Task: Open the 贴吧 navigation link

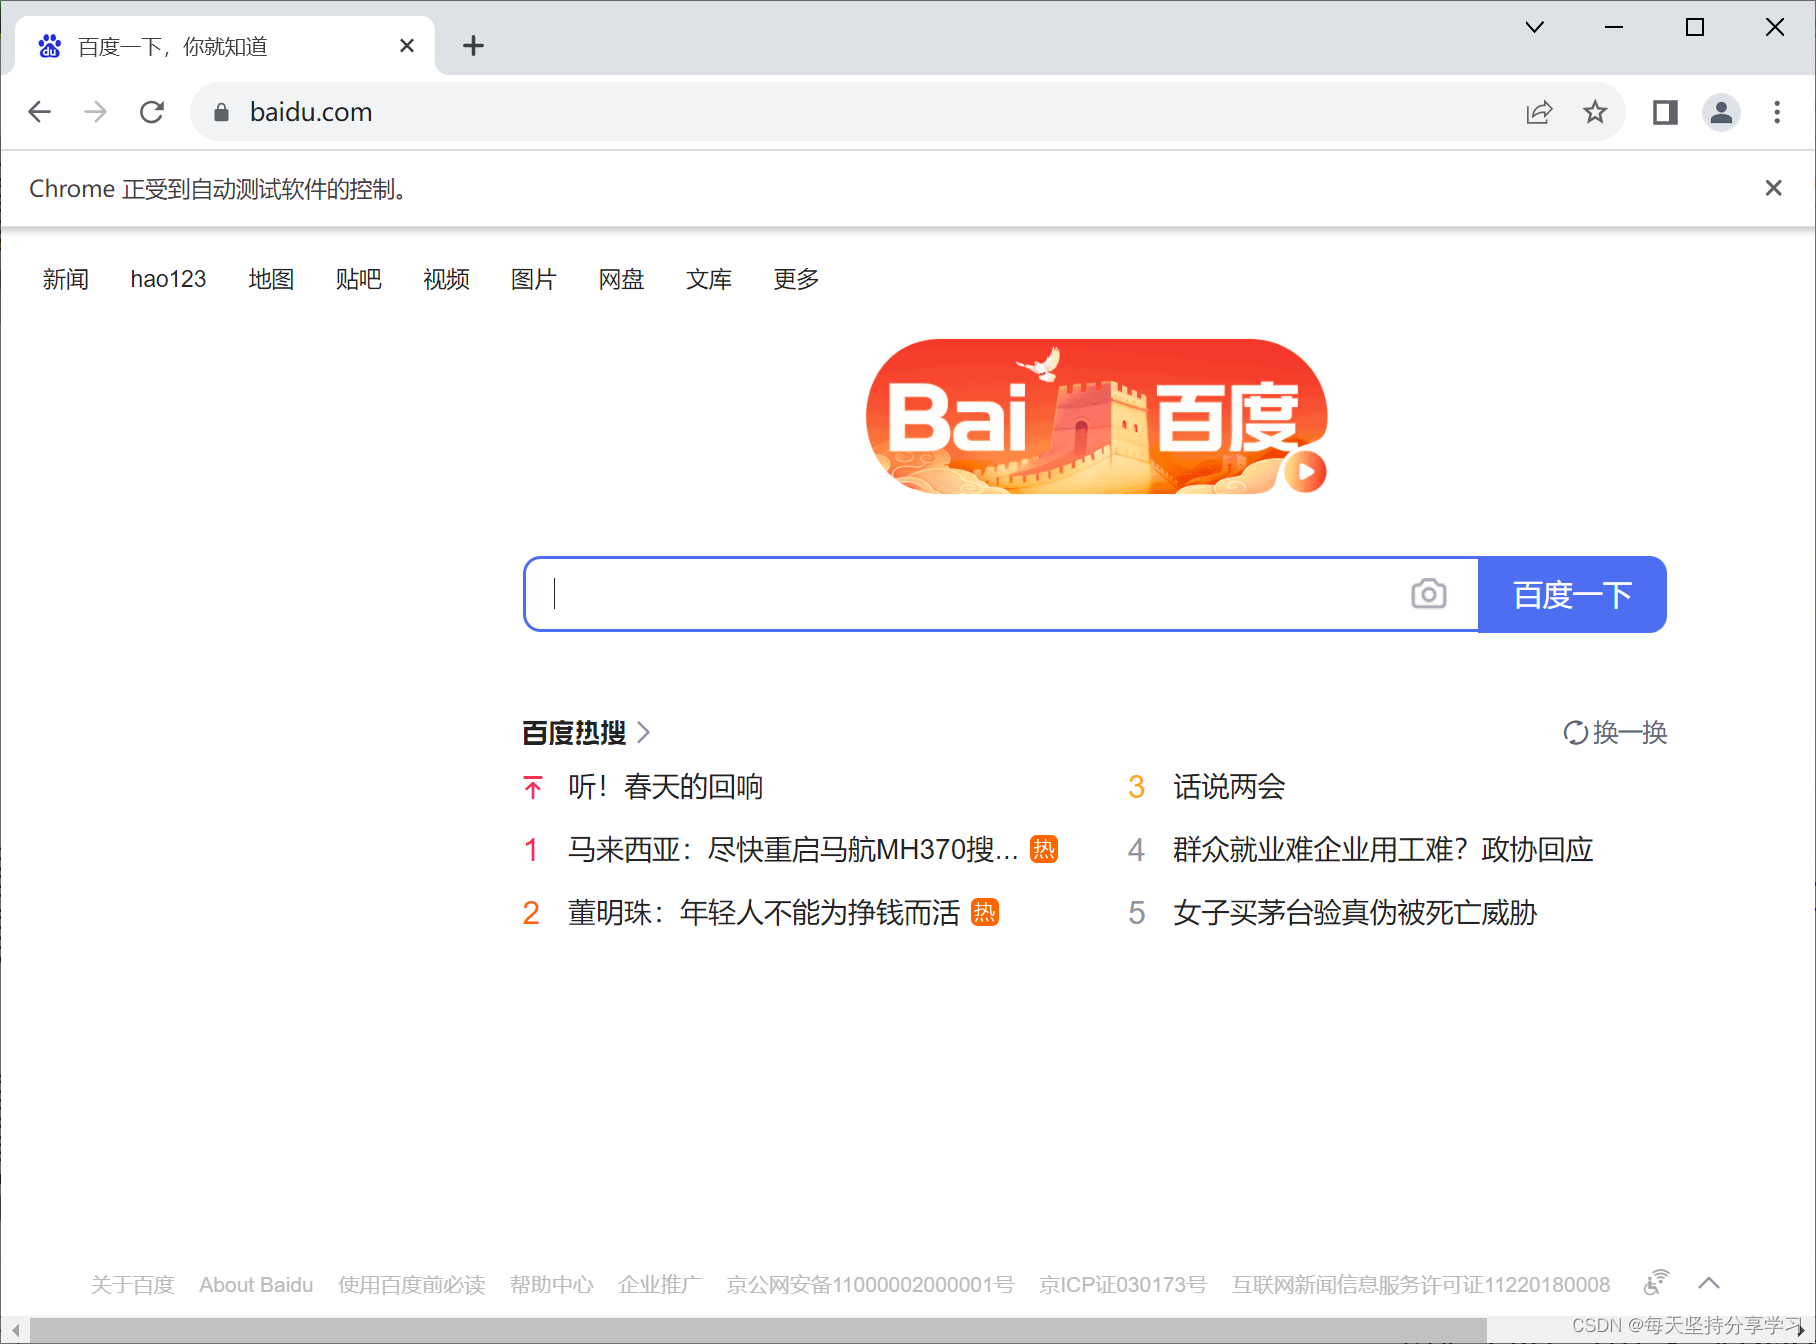Action: 359,279
